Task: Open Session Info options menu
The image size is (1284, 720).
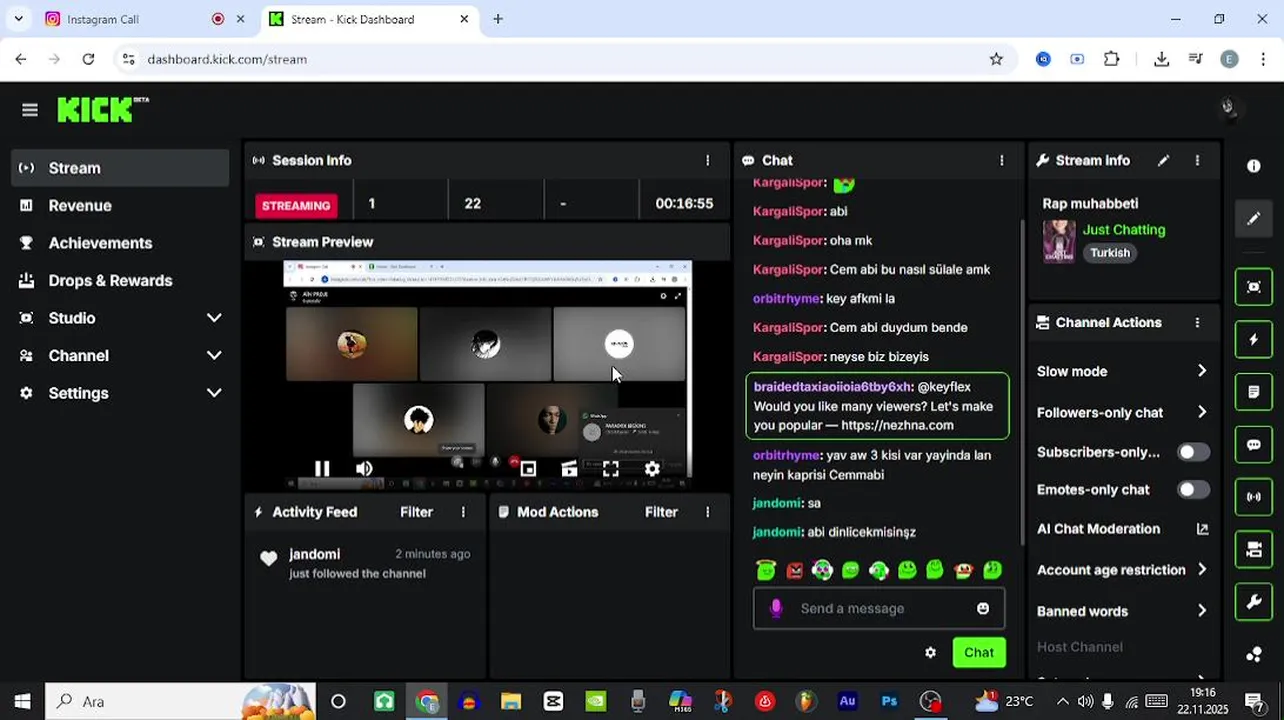Action: pos(708,160)
